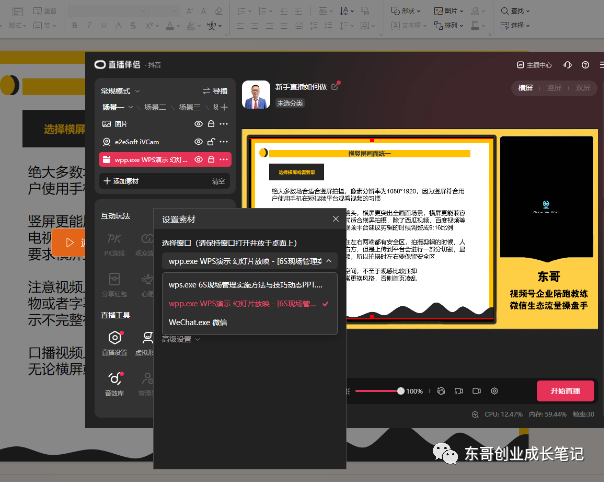Edit the live stream title pencil icon
Viewport: 604px width, 482px height.
[x=334, y=87]
